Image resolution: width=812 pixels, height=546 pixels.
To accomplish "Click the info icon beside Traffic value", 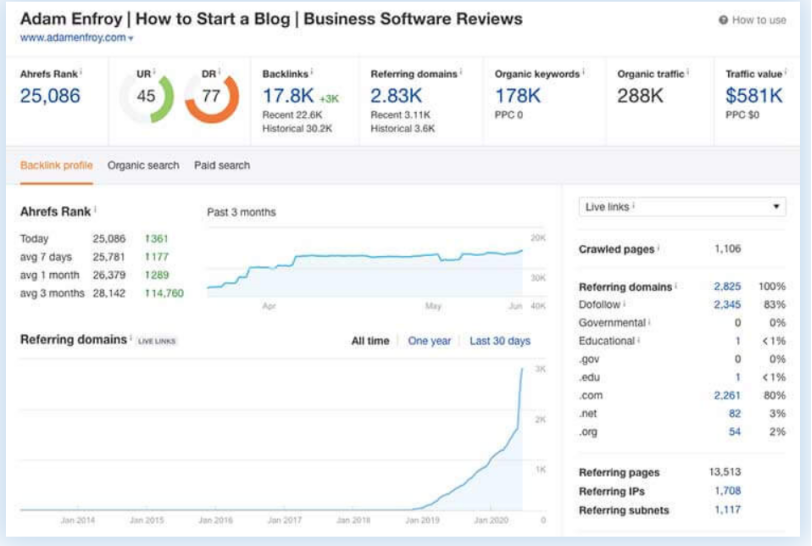I will coord(786,72).
